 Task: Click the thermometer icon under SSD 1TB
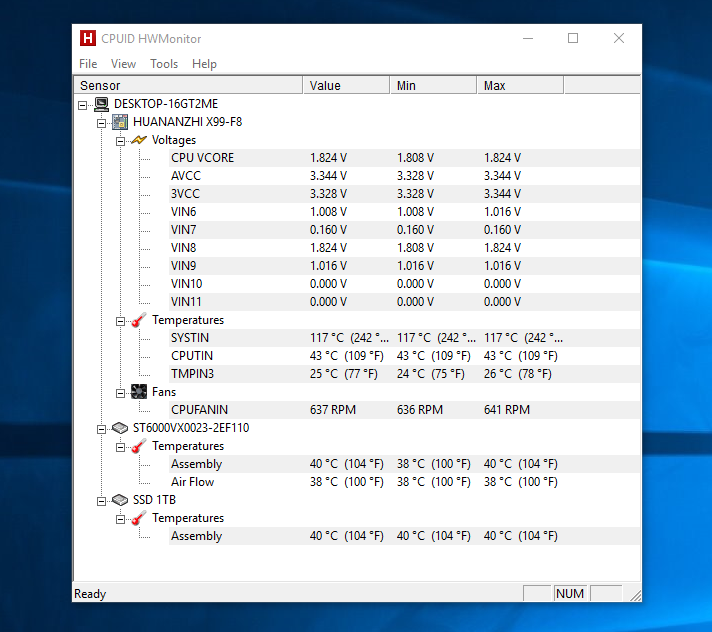139,518
